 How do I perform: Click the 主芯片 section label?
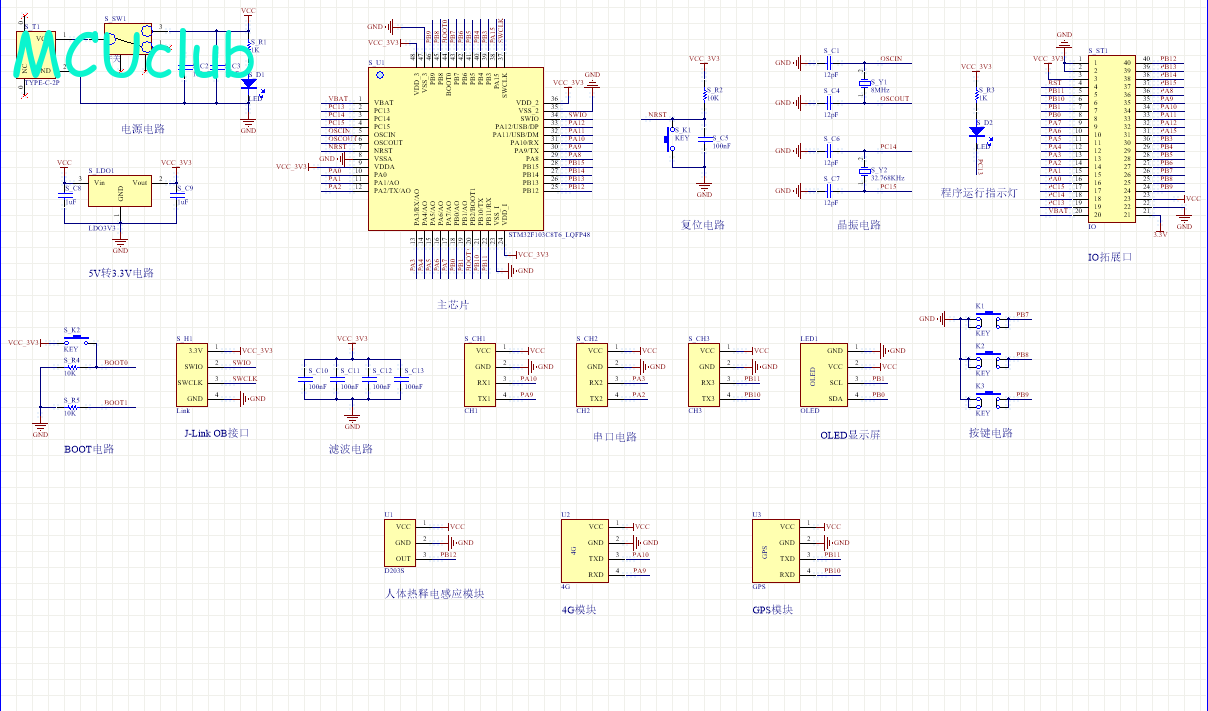[x=453, y=305]
